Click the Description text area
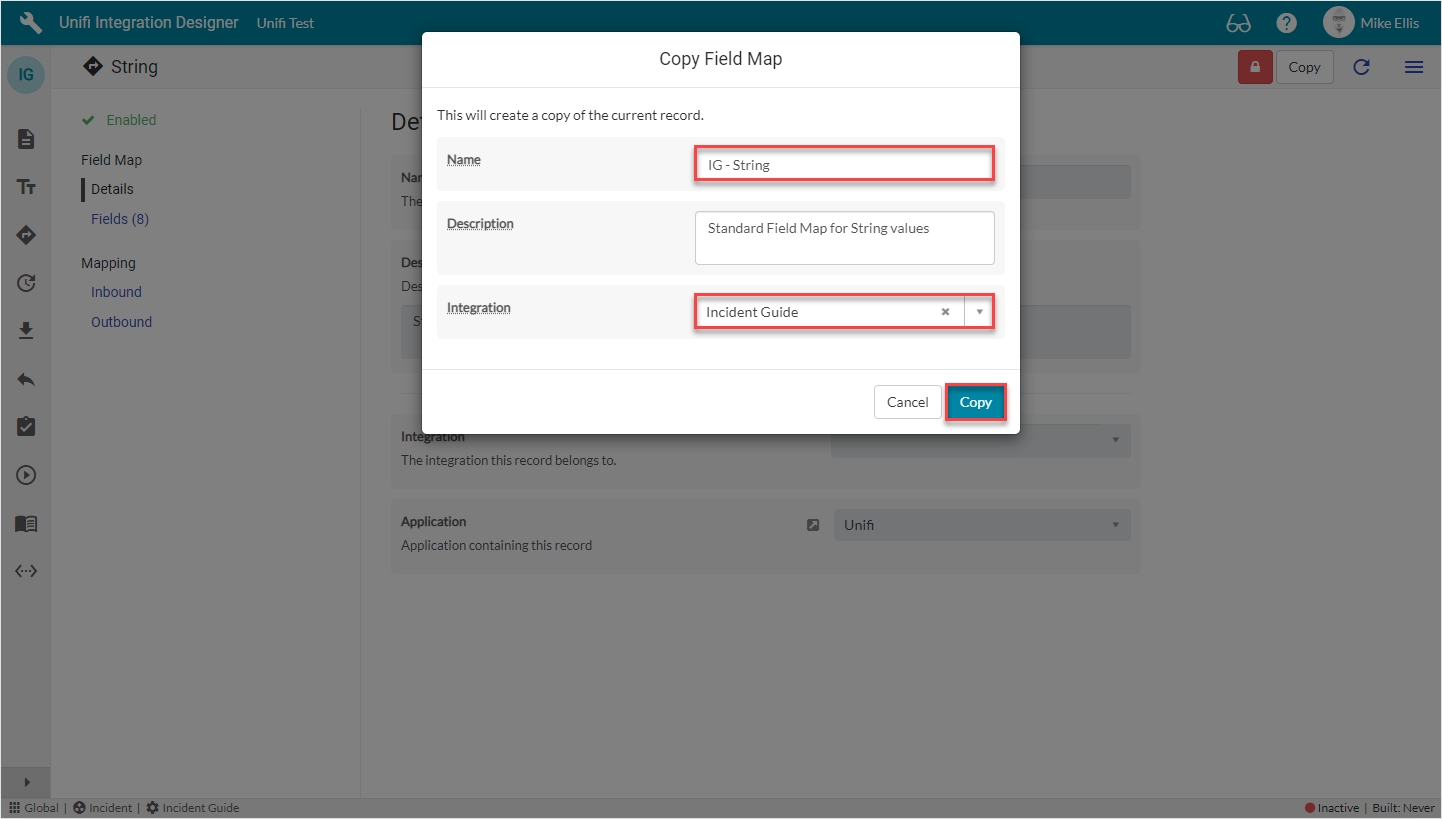This screenshot has width=1442, height=819. 844,238
